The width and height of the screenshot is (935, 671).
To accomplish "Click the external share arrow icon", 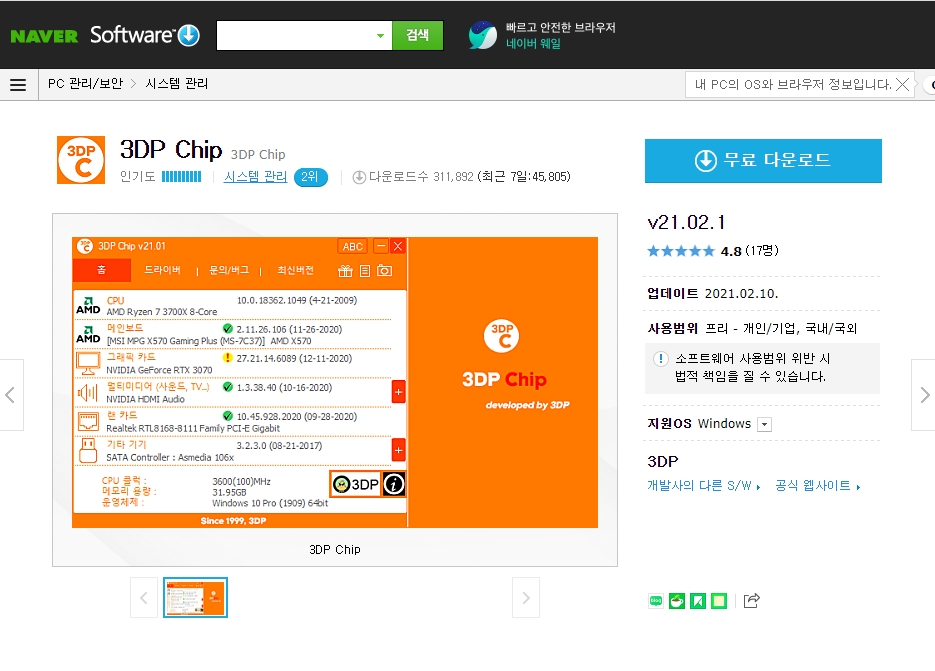I will (x=751, y=601).
